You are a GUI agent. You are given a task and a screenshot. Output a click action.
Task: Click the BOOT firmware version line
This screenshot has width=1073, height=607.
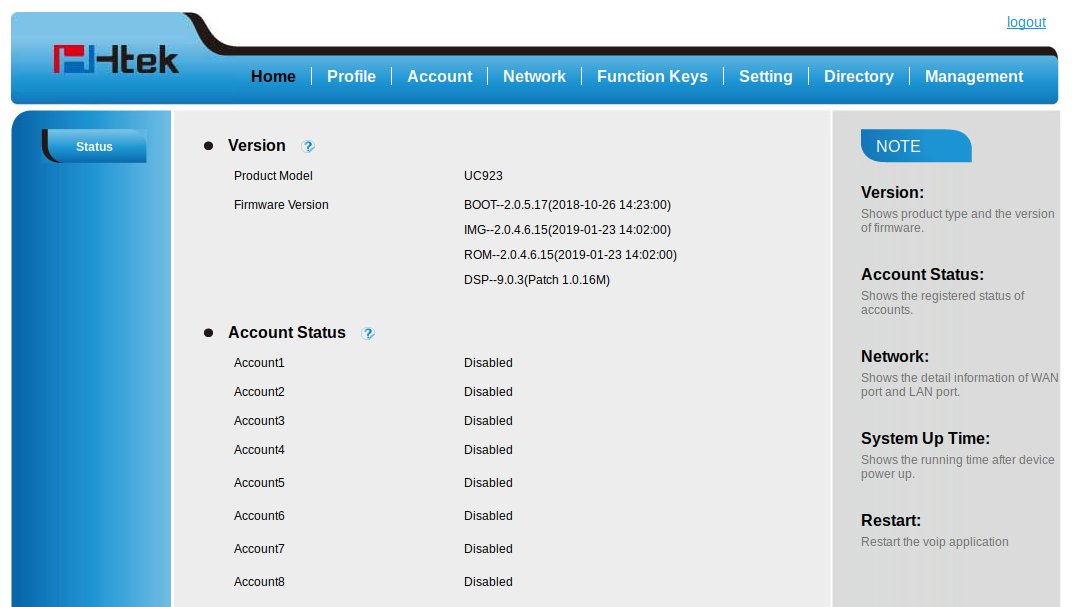[567, 205]
